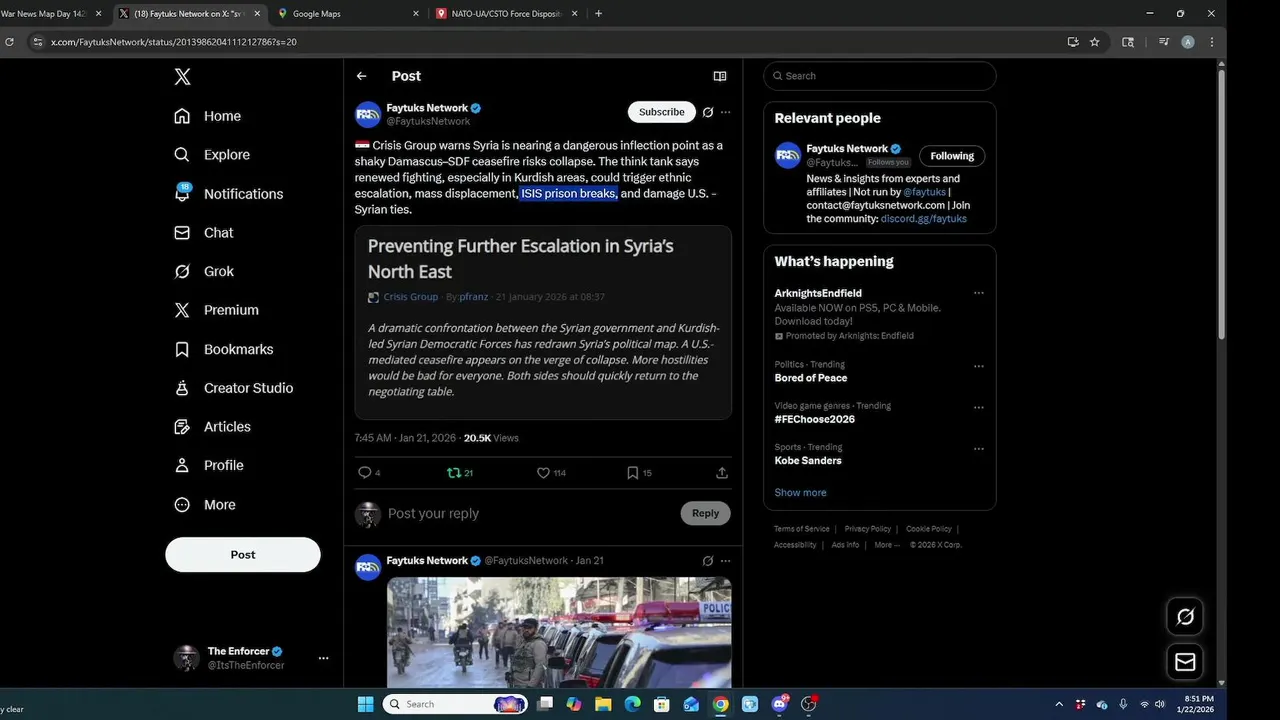Image resolution: width=1280 pixels, height=720 pixels.
Task: Open options for ArknightsEndfield promoted trend
Action: 979,293
